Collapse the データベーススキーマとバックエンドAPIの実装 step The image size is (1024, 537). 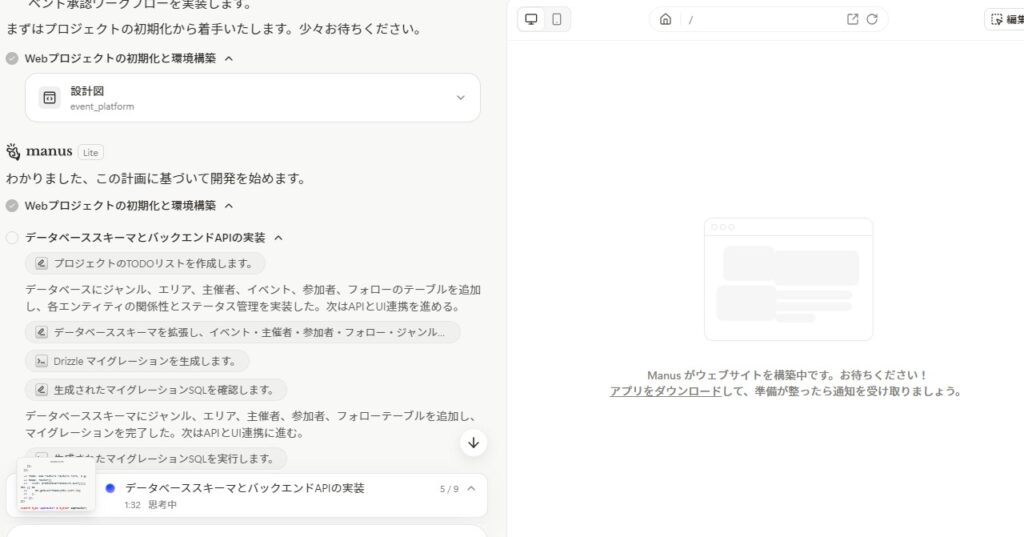pos(279,238)
